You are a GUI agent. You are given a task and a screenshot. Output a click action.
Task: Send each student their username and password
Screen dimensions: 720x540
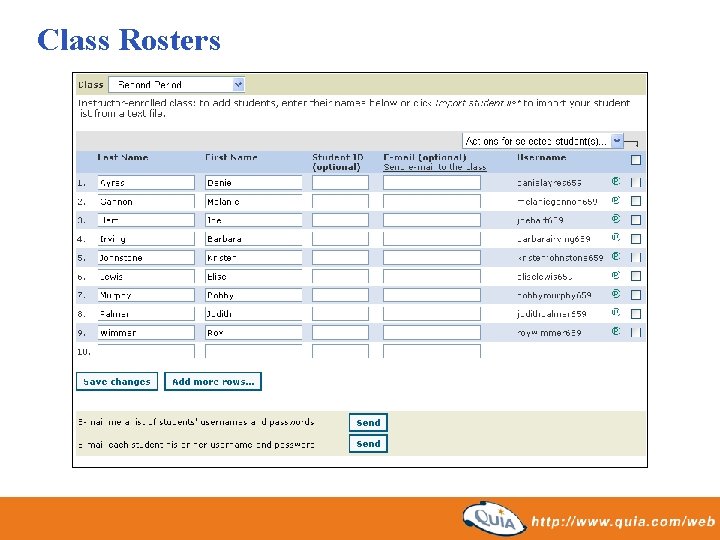(368, 444)
